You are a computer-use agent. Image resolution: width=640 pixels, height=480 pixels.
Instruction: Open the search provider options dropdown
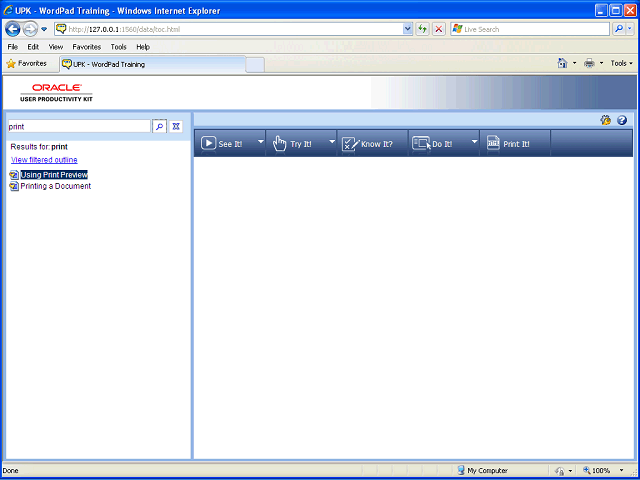tap(630, 29)
